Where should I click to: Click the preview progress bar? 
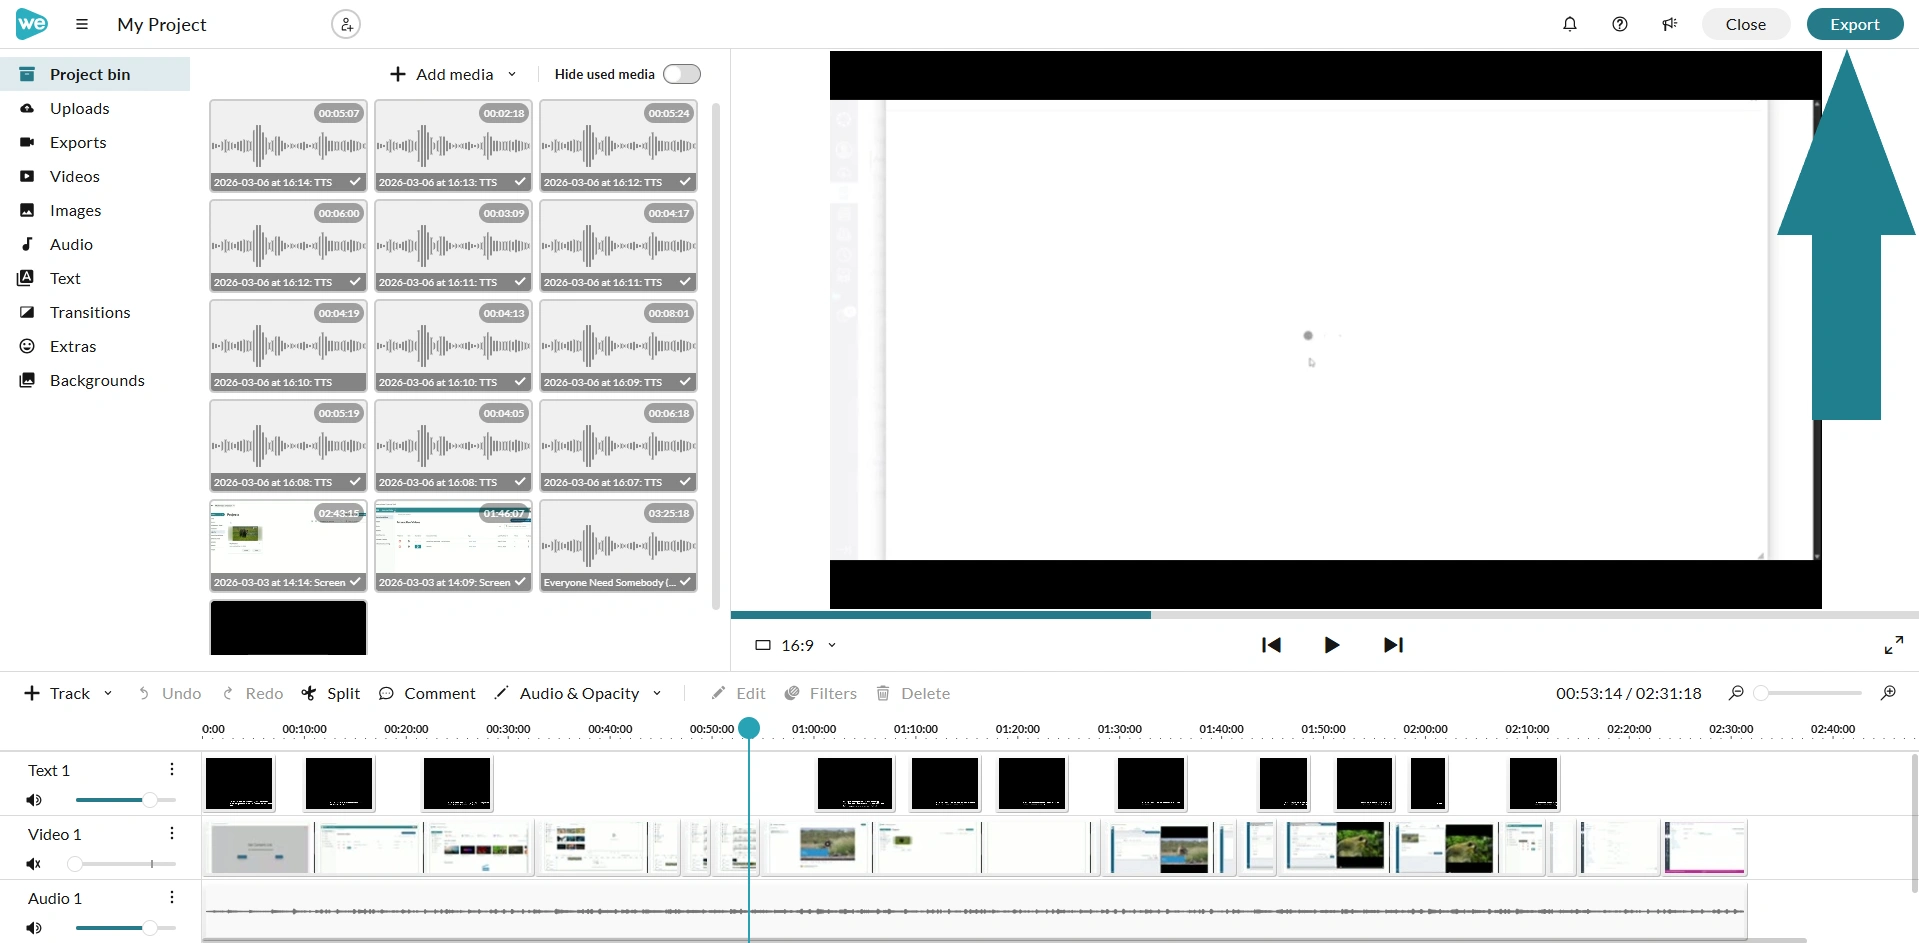coord(1324,614)
